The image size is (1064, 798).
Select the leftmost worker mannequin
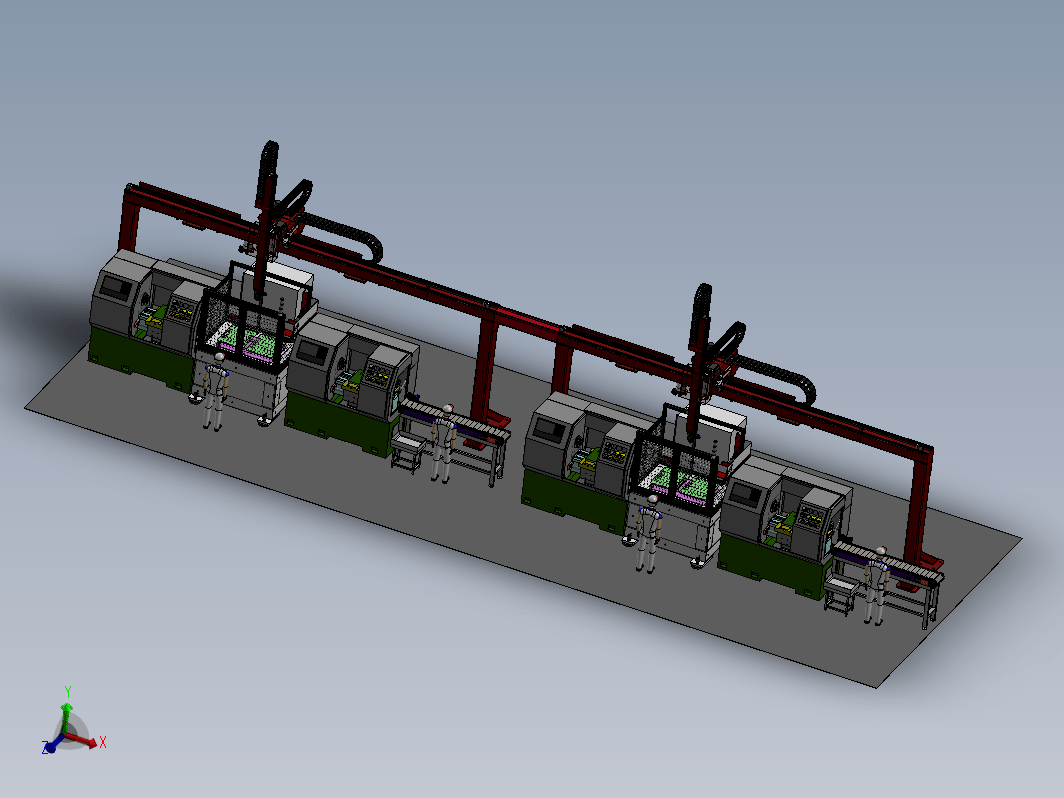(x=215, y=392)
